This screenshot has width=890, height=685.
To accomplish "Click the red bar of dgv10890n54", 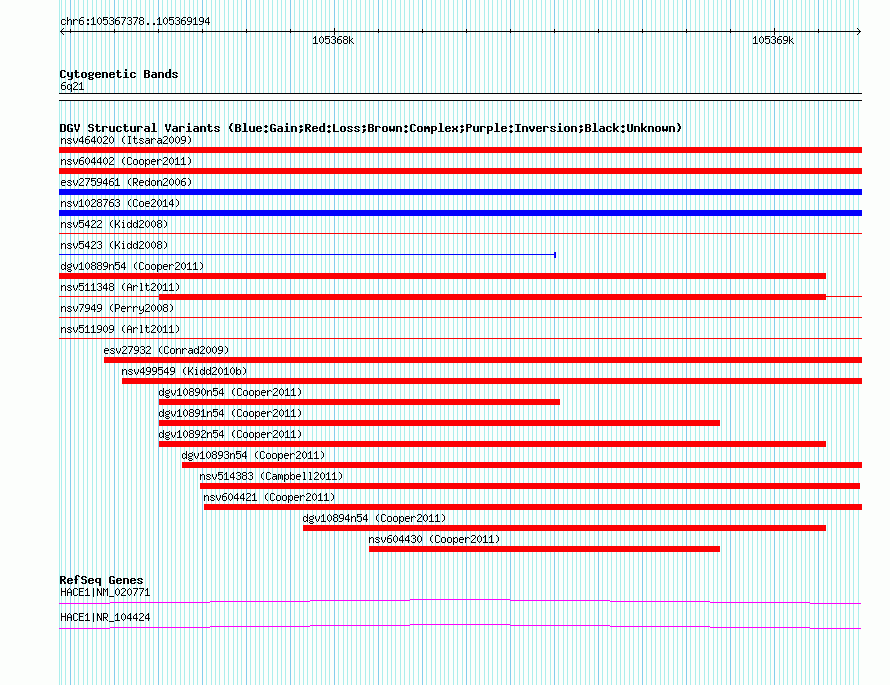I will 359,402.
